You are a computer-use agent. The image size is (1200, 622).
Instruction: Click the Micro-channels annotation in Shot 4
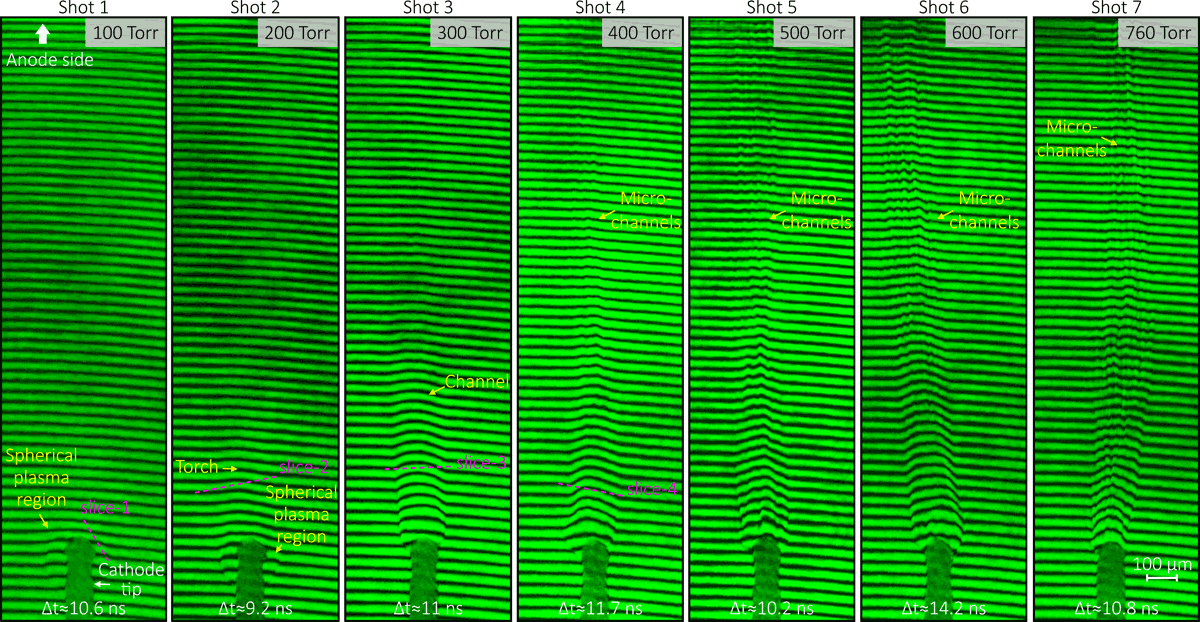pos(651,211)
